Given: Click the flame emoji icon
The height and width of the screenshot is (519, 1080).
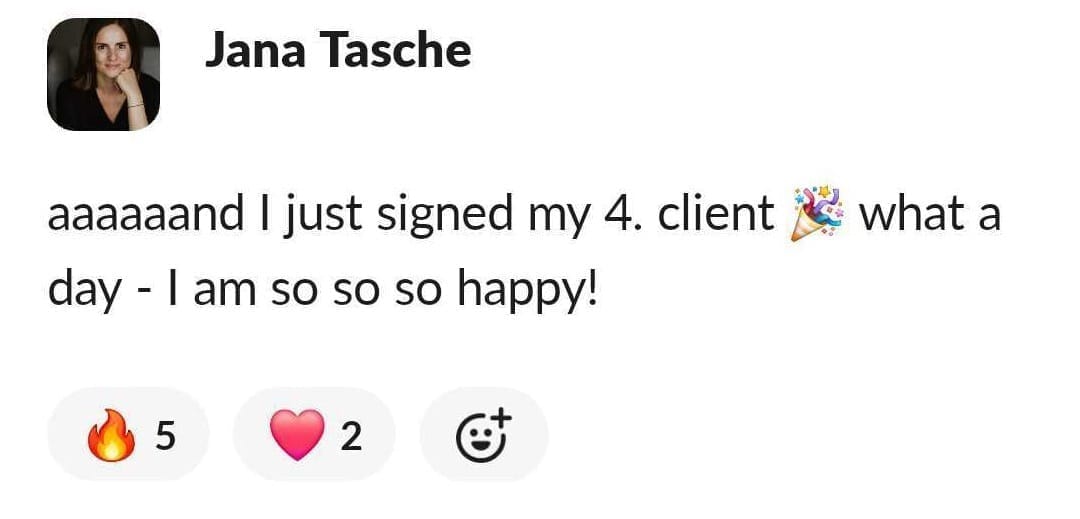Looking at the screenshot, I should click(x=109, y=436).
